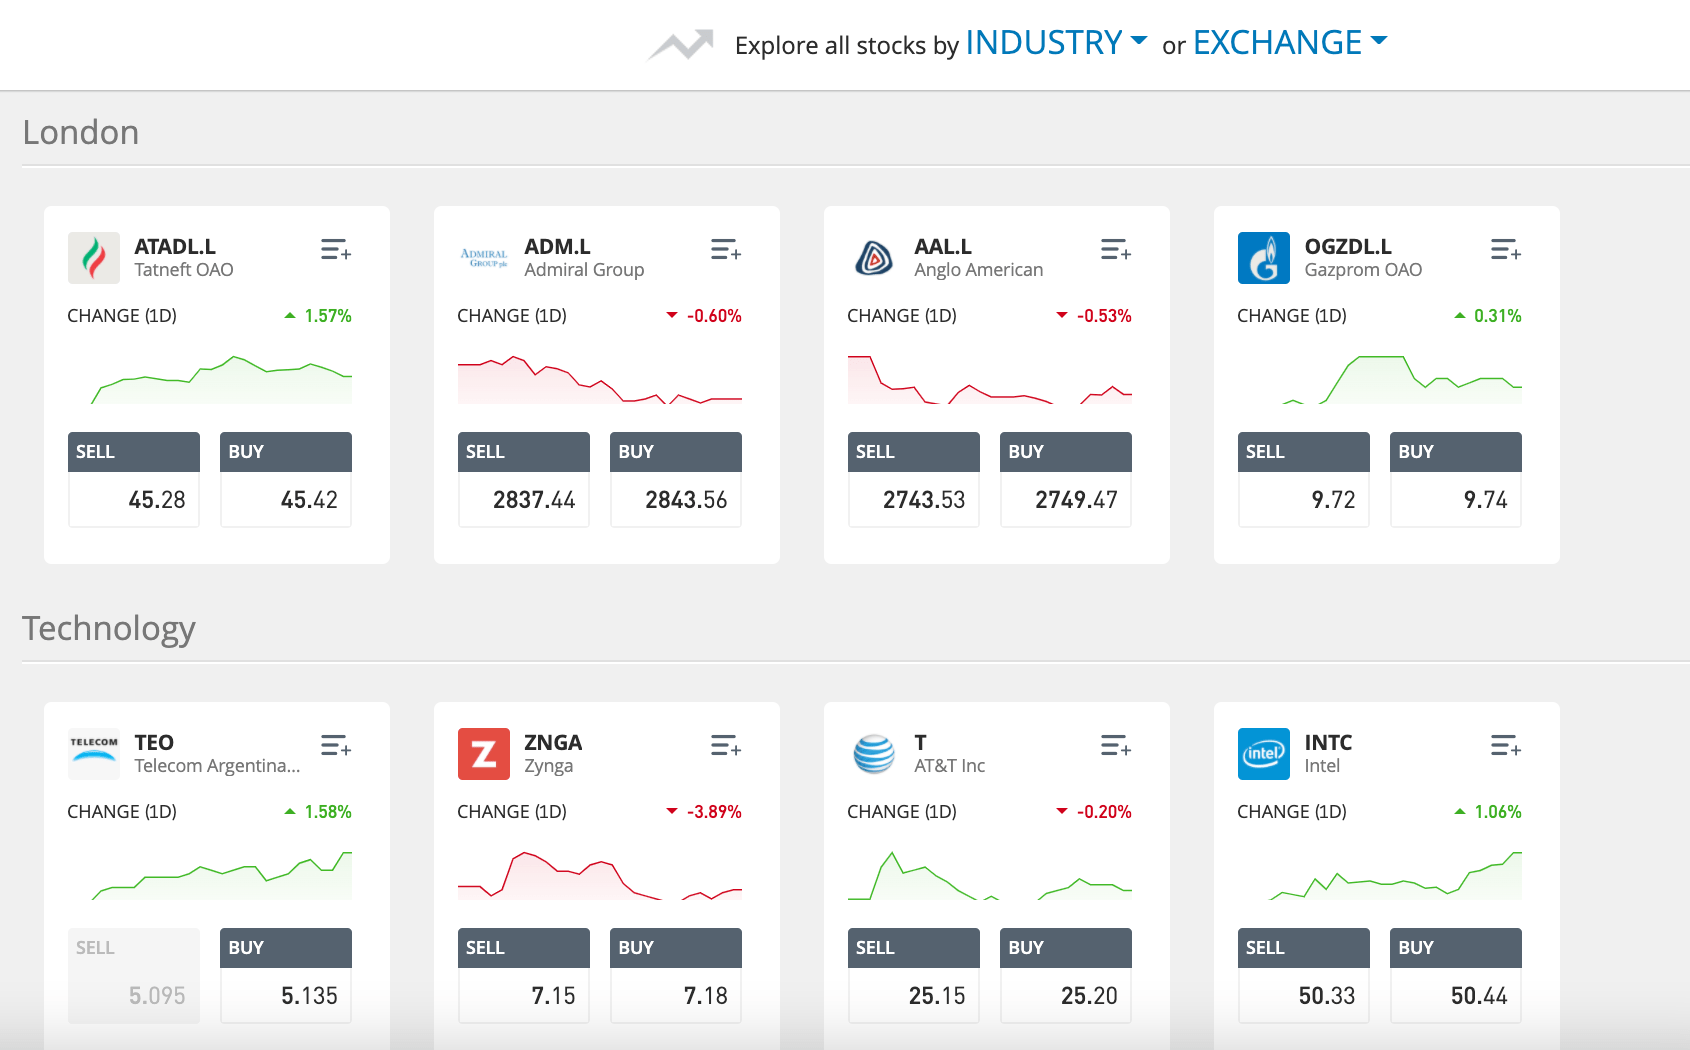Click the ADM.L -0.60% change value

click(714, 316)
